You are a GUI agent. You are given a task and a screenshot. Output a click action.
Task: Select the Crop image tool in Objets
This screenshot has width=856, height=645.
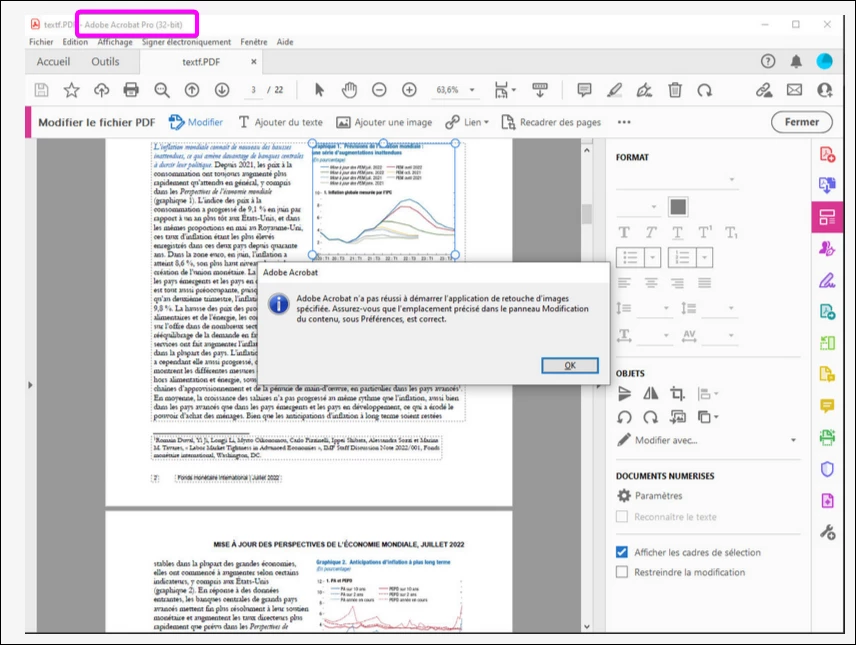coord(677,393)
